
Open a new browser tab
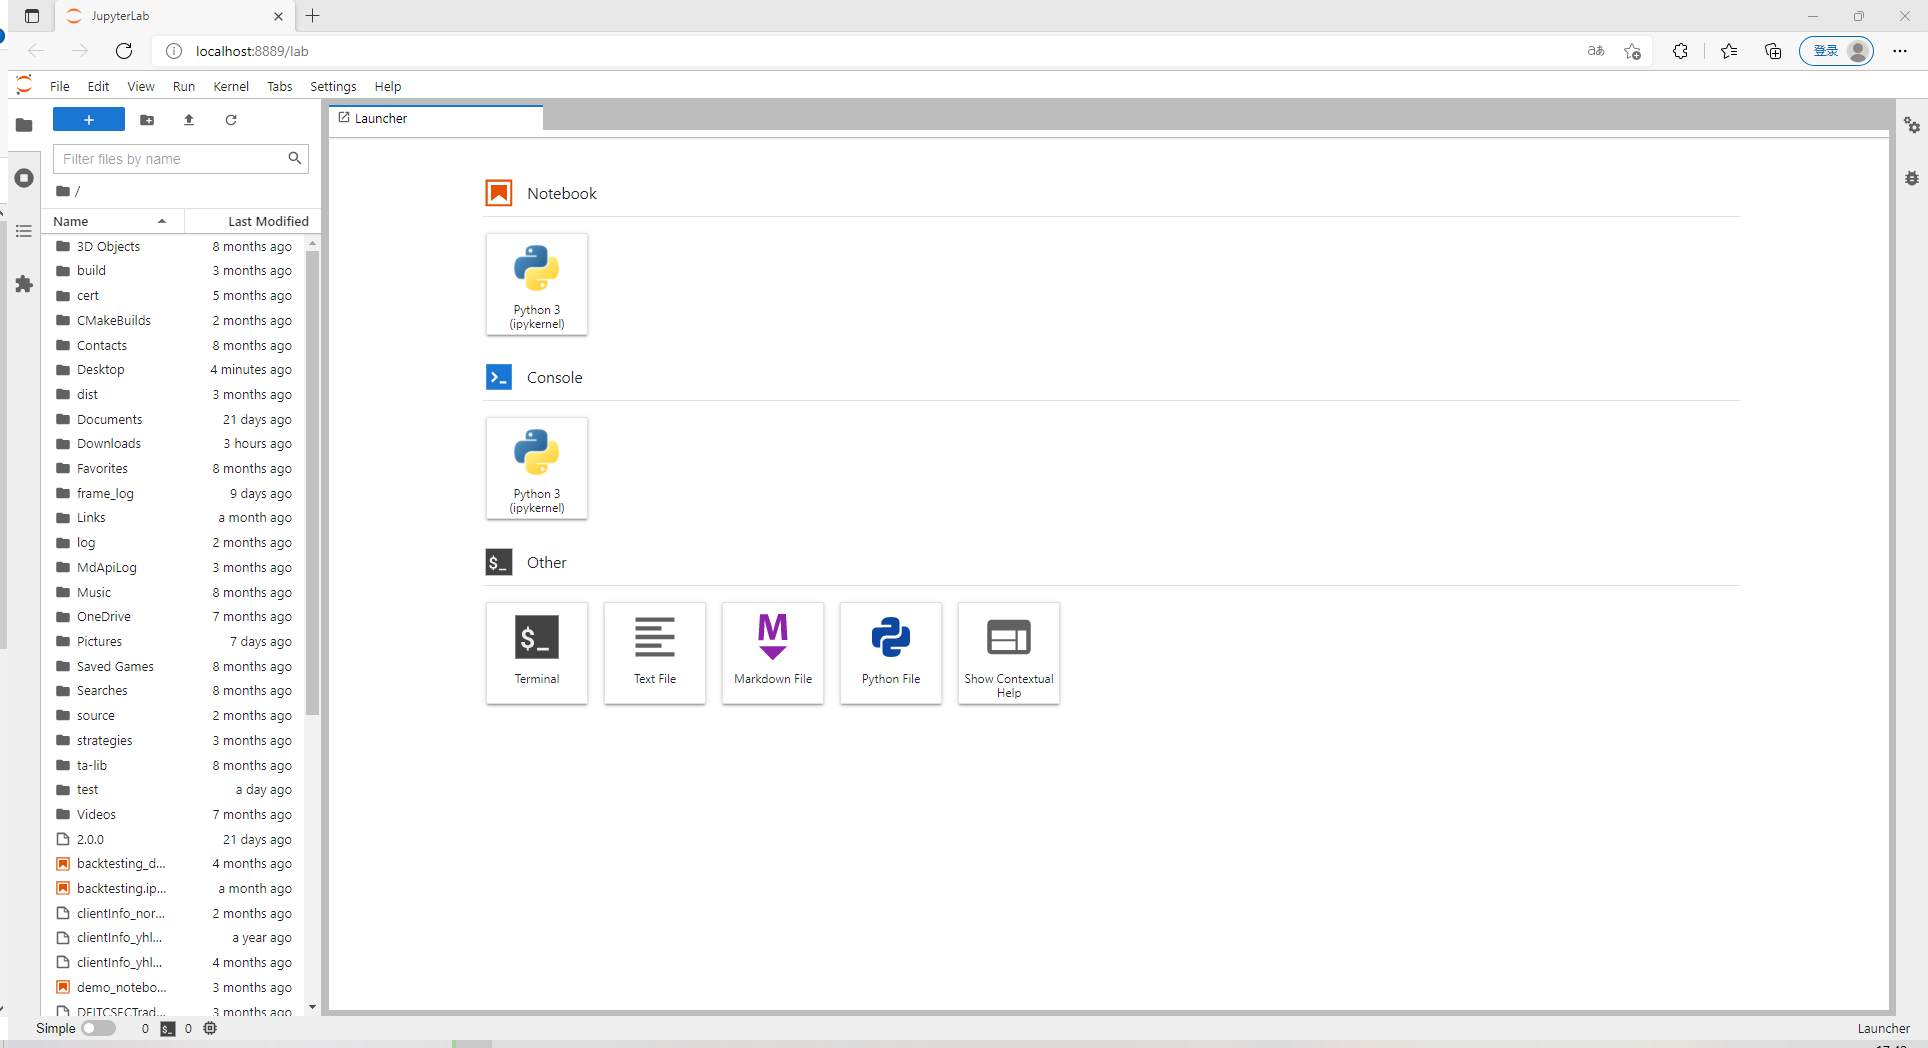313,16
